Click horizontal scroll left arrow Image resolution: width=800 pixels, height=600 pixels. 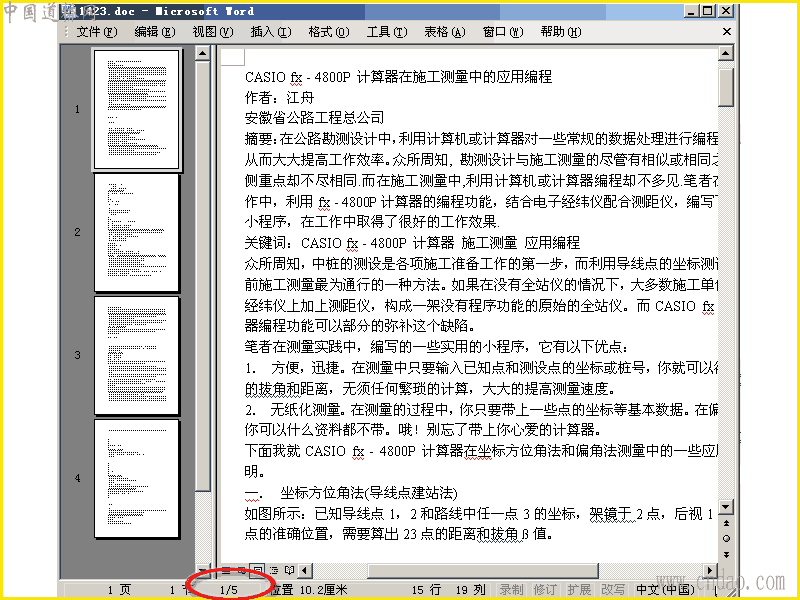click(x=305, y=570)
